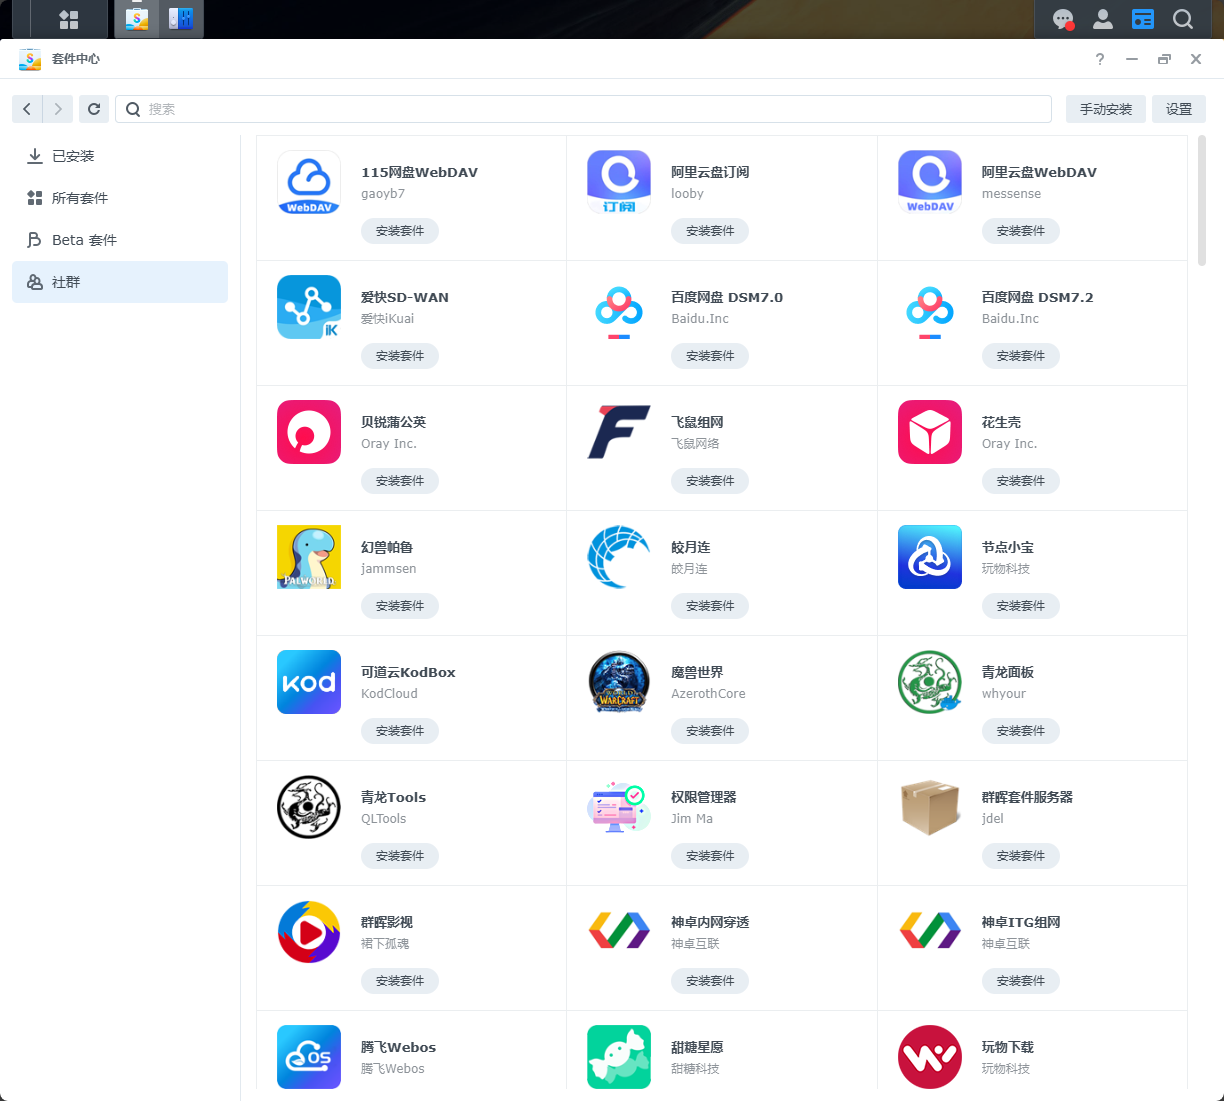This screenshot has width=1224, height=1101.
Task: Open the 节点小宝 title
Action: 1008,547
